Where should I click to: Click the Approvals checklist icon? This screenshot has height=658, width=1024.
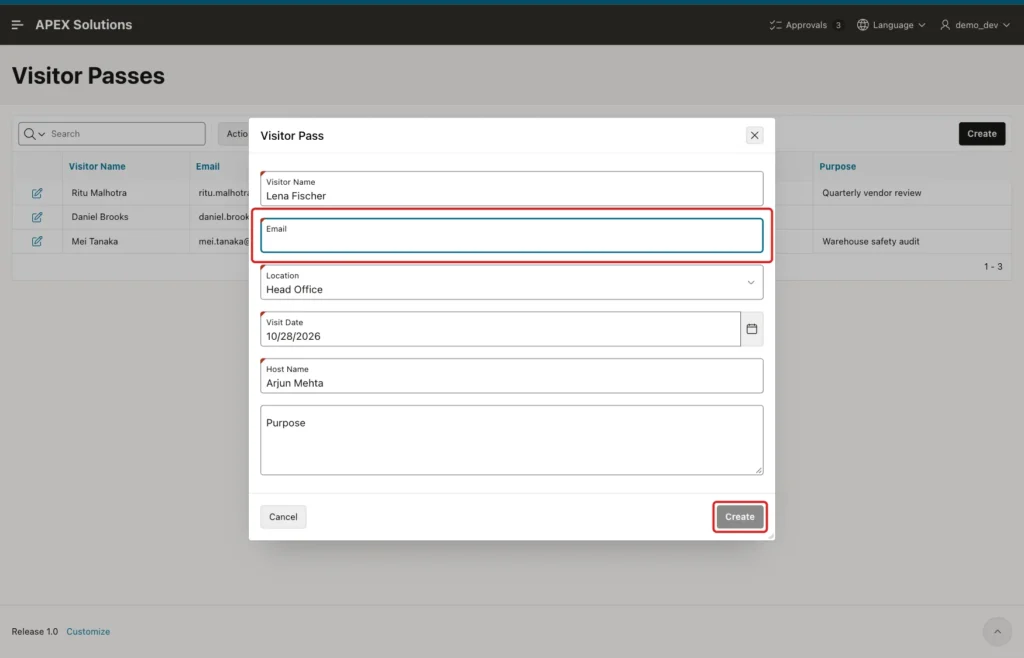(775, 25)
